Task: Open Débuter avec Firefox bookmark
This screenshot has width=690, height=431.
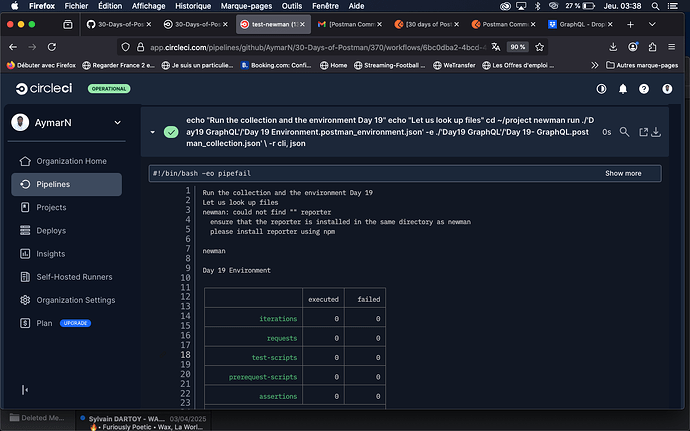Action: pos(41,65)
